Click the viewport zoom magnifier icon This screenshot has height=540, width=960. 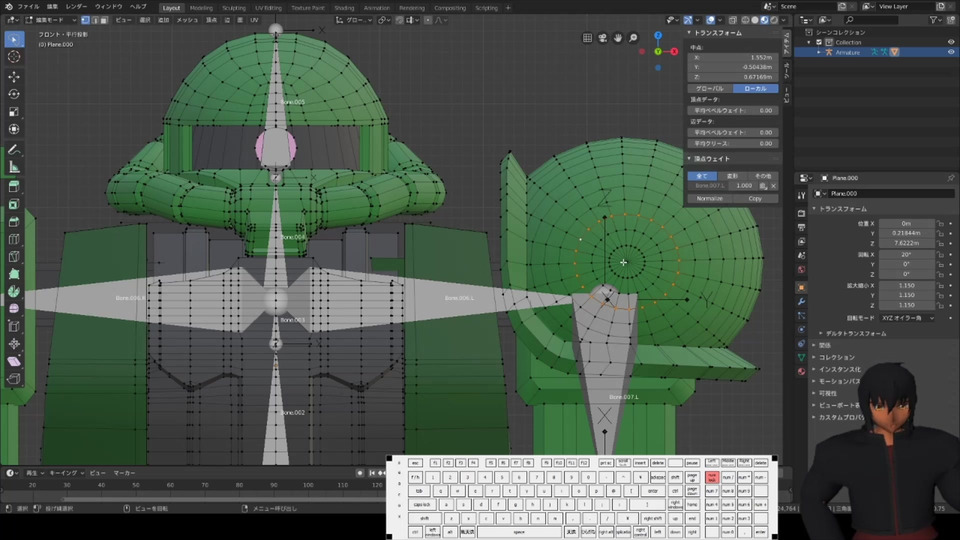[x=633, y=38]
